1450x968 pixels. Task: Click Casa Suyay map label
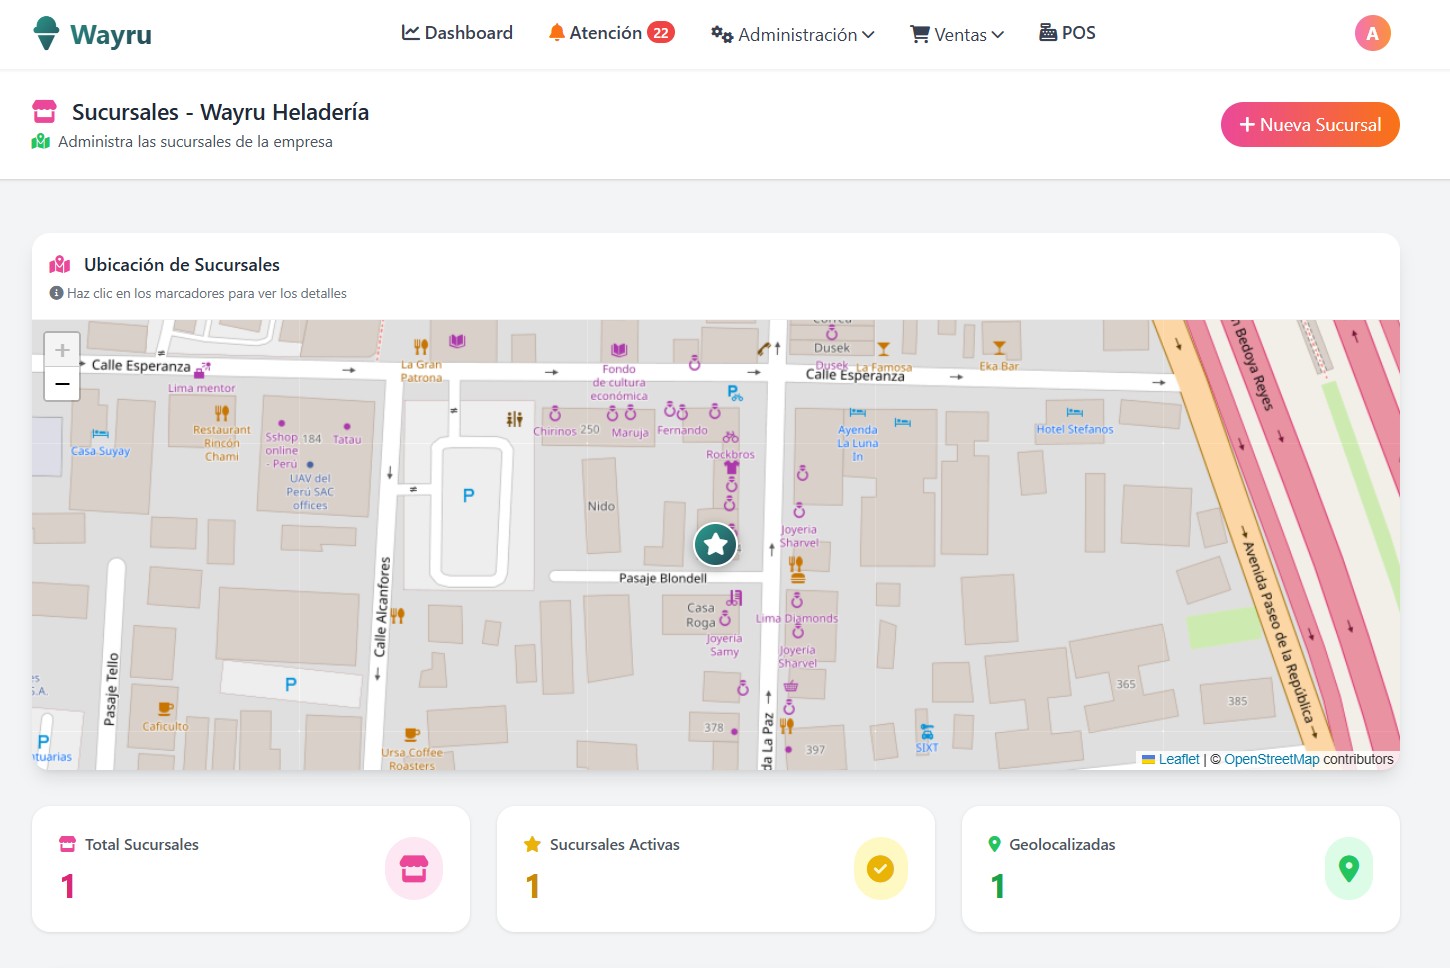coord(100,451)
